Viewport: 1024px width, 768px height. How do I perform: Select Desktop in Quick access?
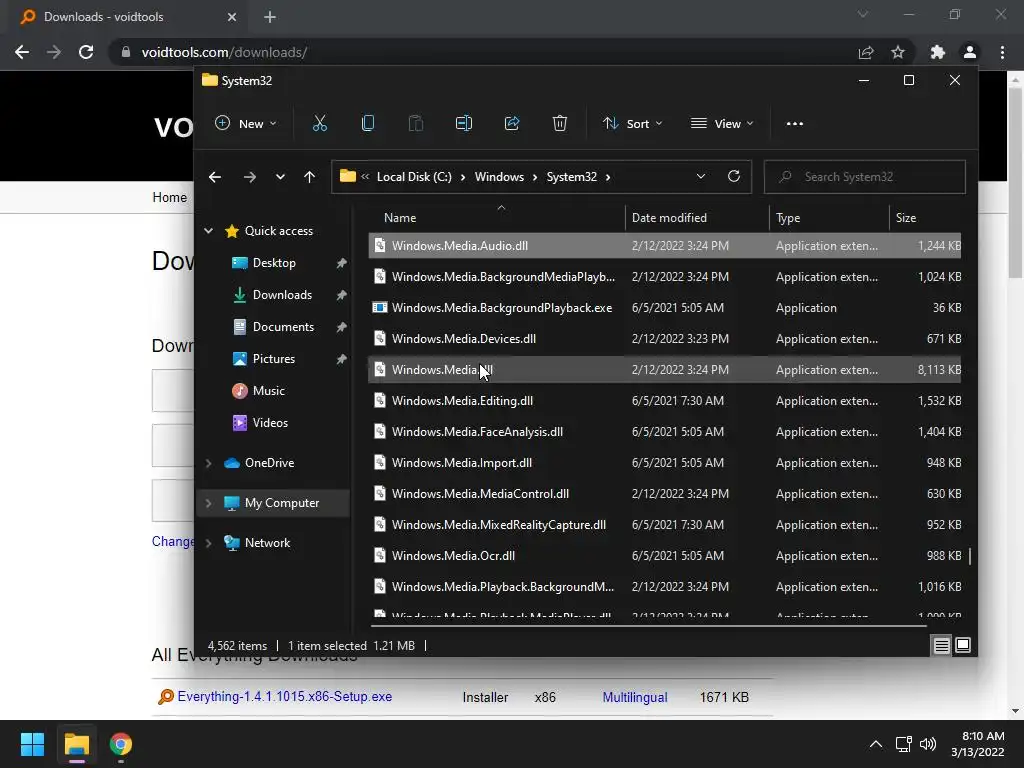coord(274,263)
